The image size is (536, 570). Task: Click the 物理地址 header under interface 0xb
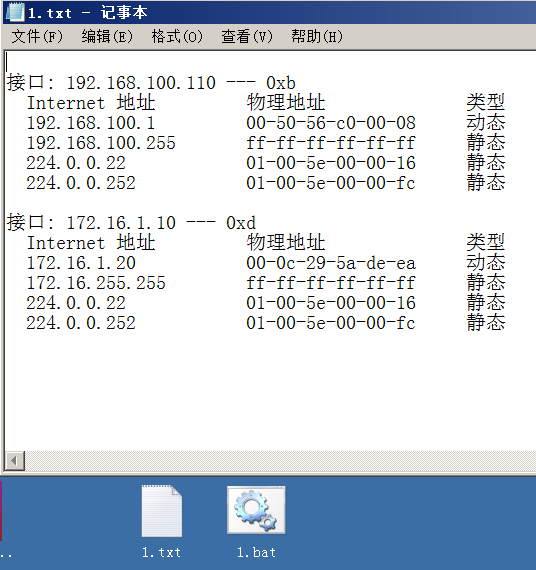coord(286,103)
